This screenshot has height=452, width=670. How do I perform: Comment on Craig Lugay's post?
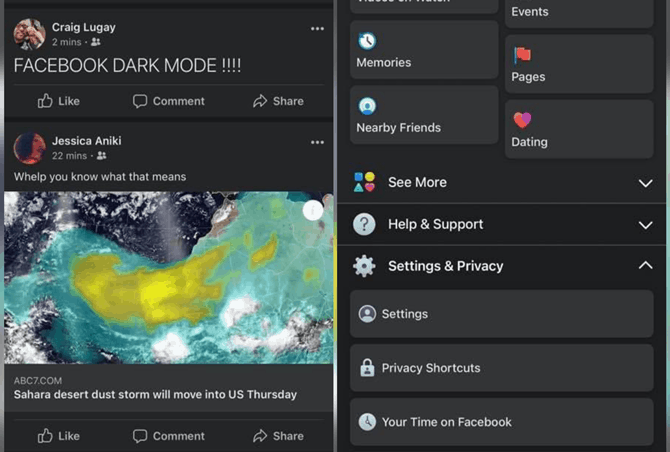(169, 101)
